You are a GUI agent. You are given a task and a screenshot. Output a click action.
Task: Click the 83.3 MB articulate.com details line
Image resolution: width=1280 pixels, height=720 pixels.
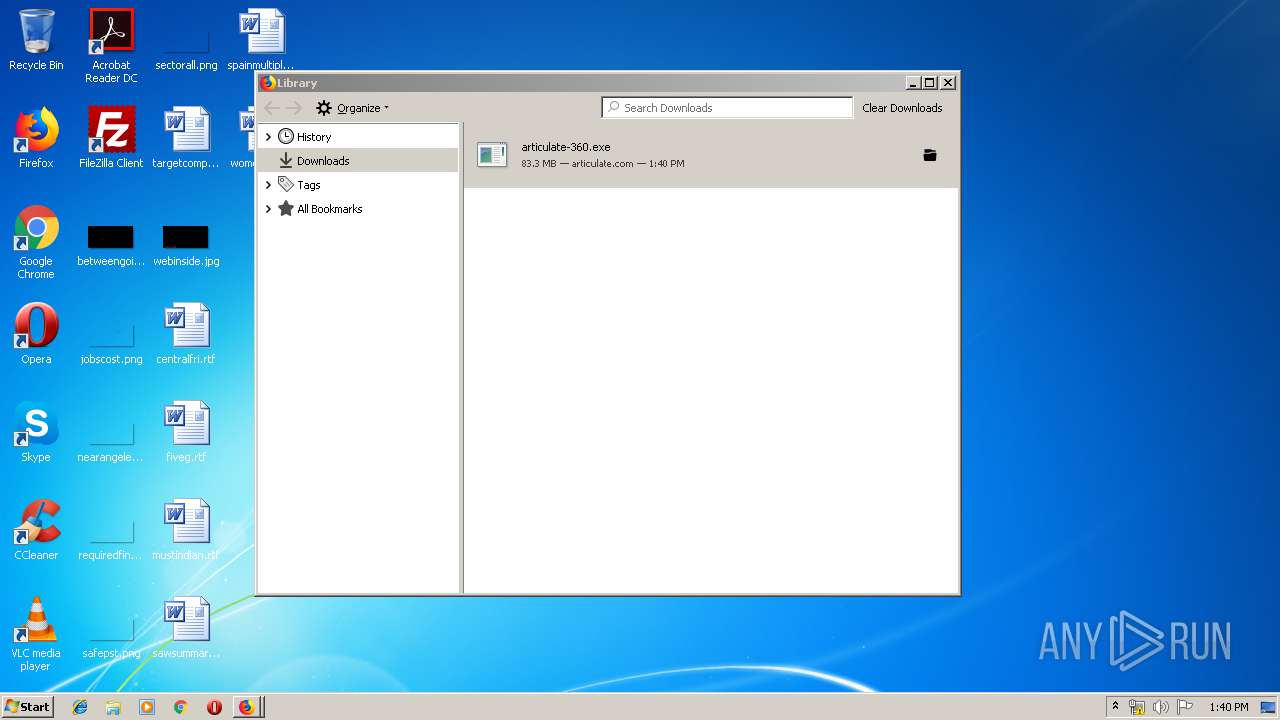pos(603,163)
